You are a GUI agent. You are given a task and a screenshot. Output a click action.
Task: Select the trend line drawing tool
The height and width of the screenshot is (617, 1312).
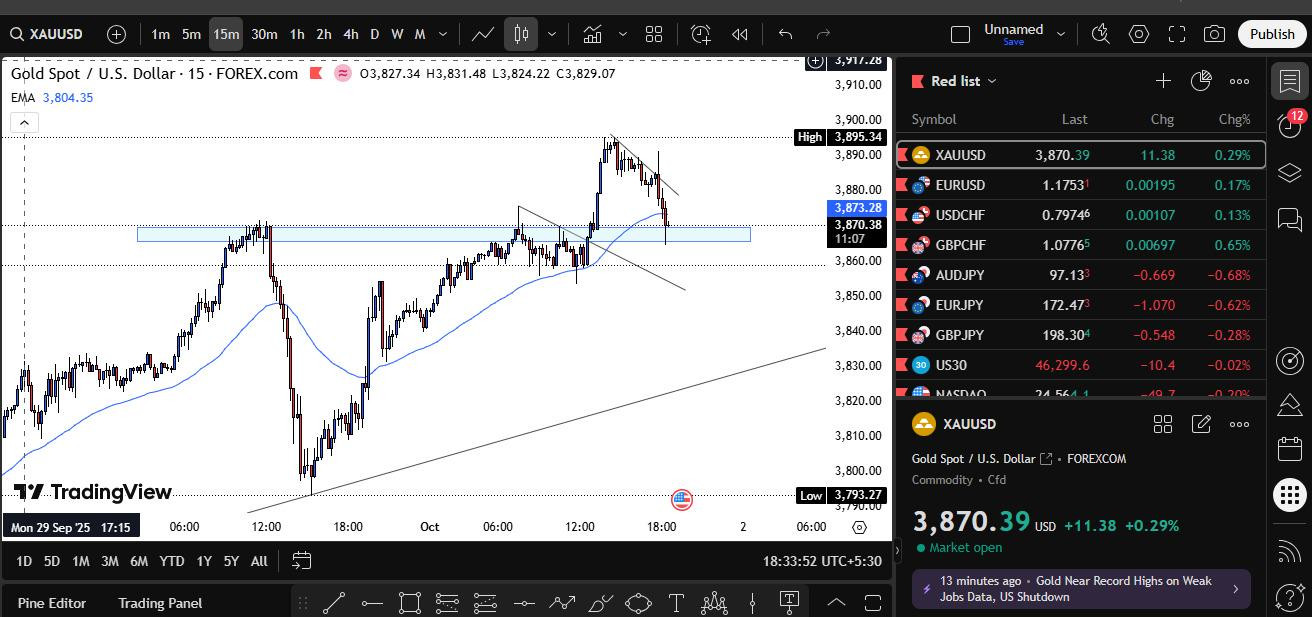(334, 603)
